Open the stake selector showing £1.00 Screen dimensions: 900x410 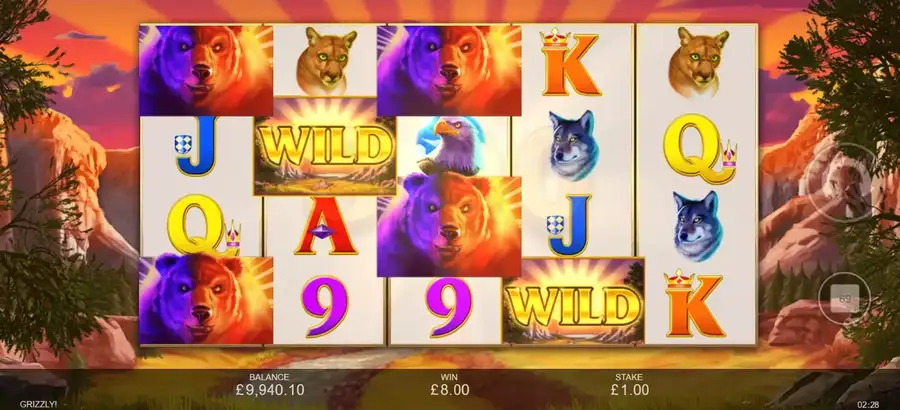[629, 385]
